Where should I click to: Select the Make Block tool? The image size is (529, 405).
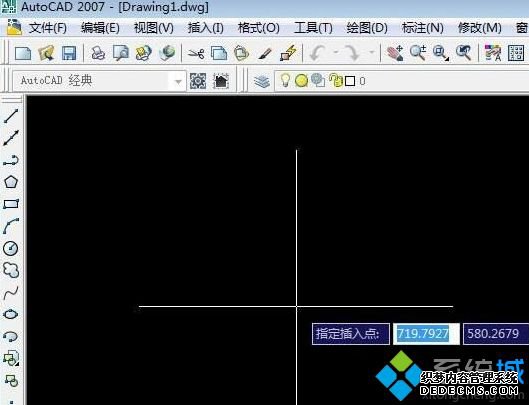(11, 381)
